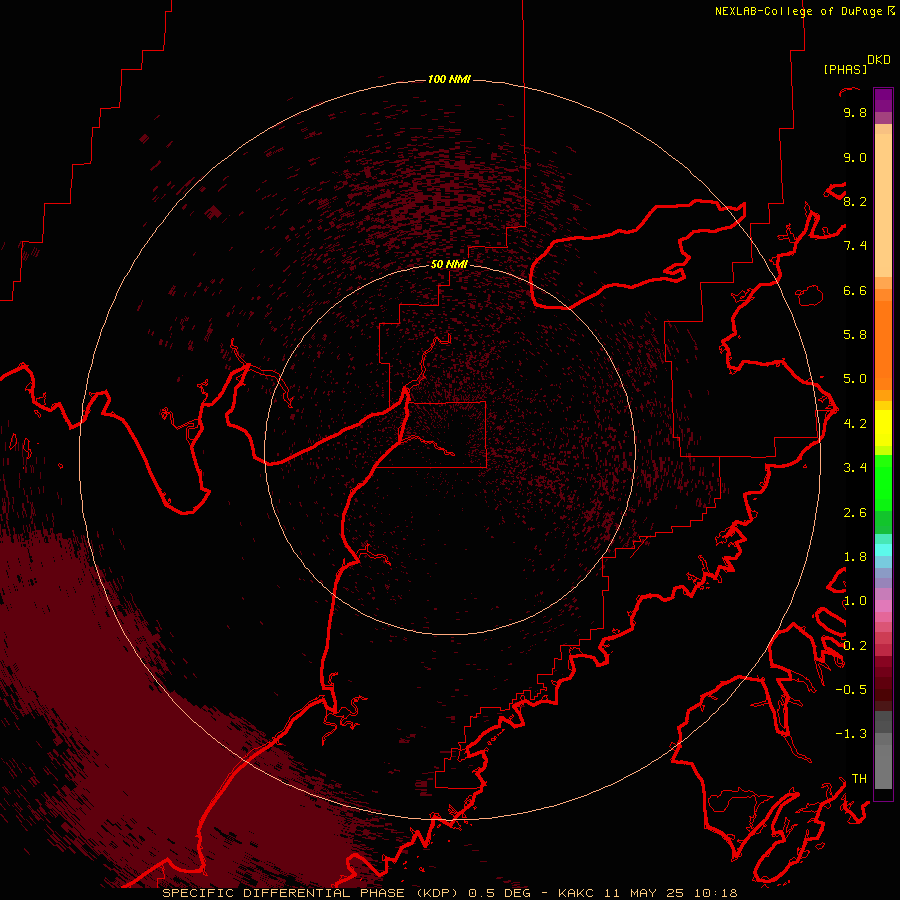Screen dimensions: 900x900
Task: Click the 4.2 value on color scale
Action: click(855, 424)
